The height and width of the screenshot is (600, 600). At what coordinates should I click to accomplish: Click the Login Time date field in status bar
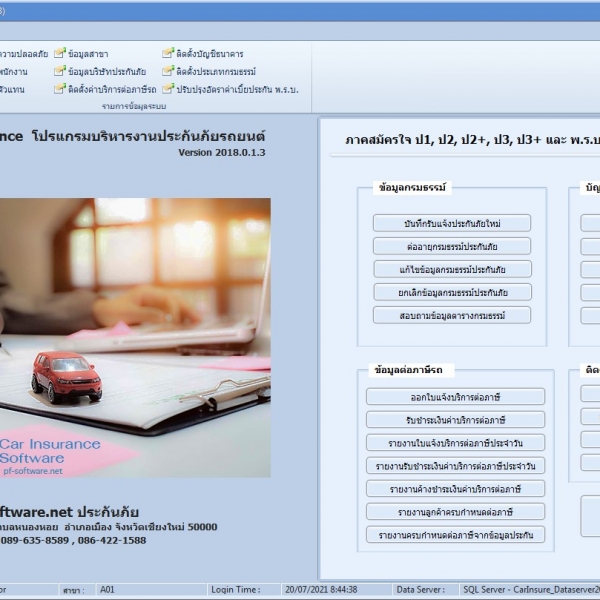(x=320, y=590)
